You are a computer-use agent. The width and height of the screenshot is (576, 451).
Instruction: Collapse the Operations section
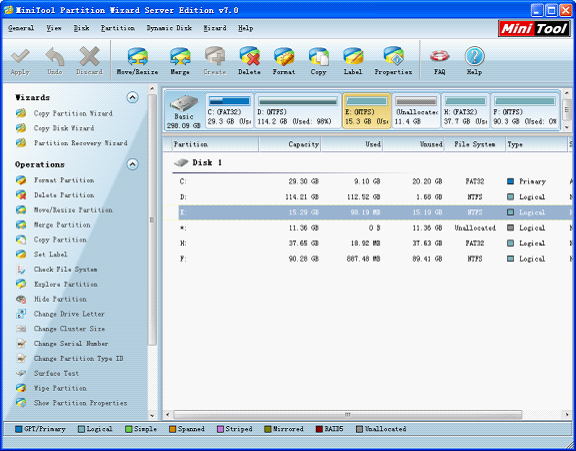132,164
